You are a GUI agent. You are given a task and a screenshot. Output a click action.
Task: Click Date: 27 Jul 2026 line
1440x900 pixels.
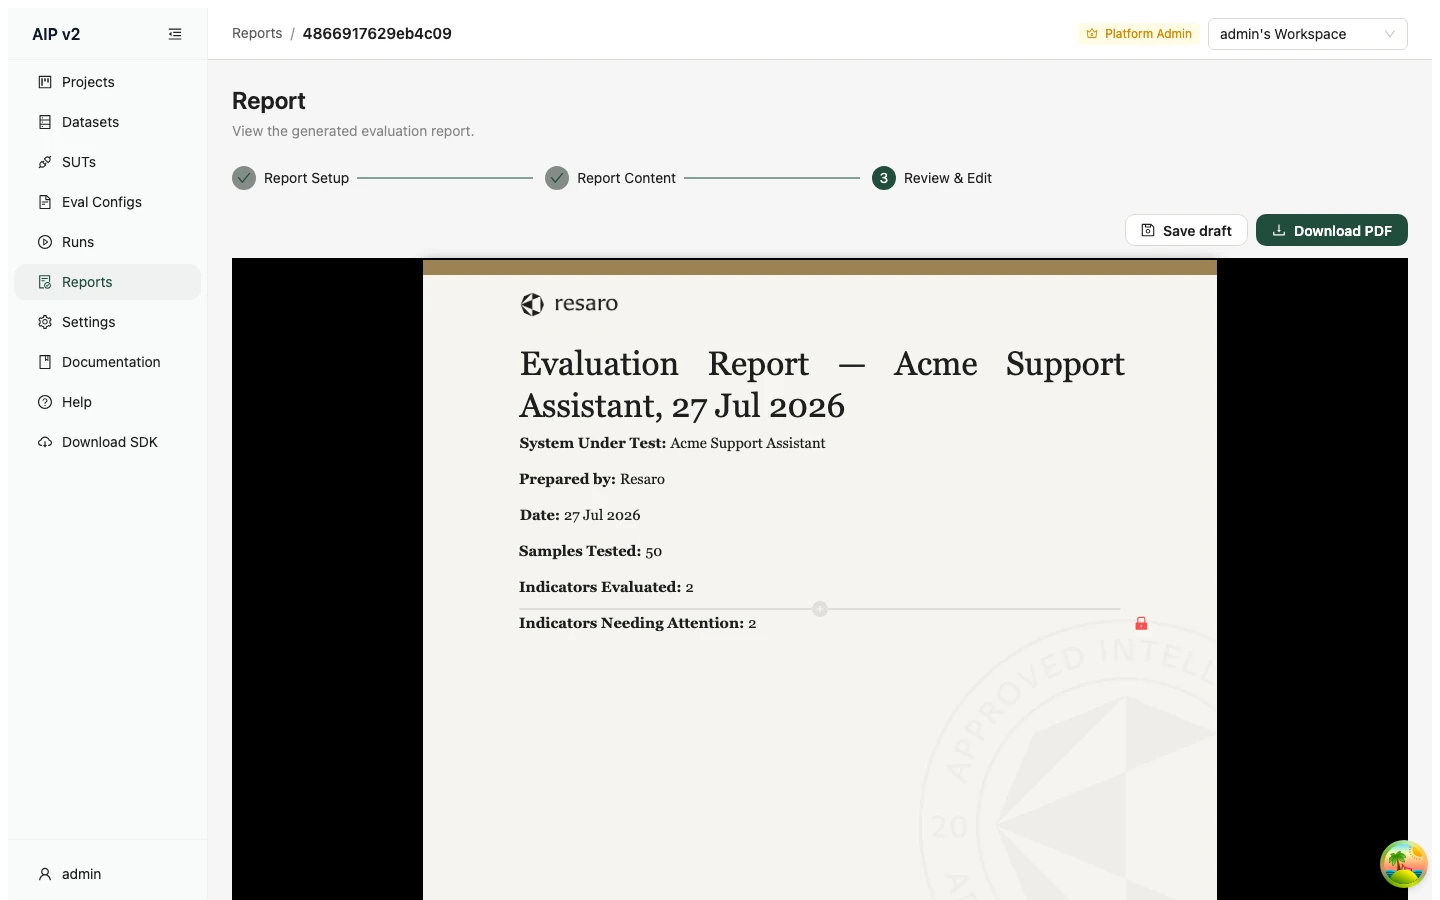(580, 515)
